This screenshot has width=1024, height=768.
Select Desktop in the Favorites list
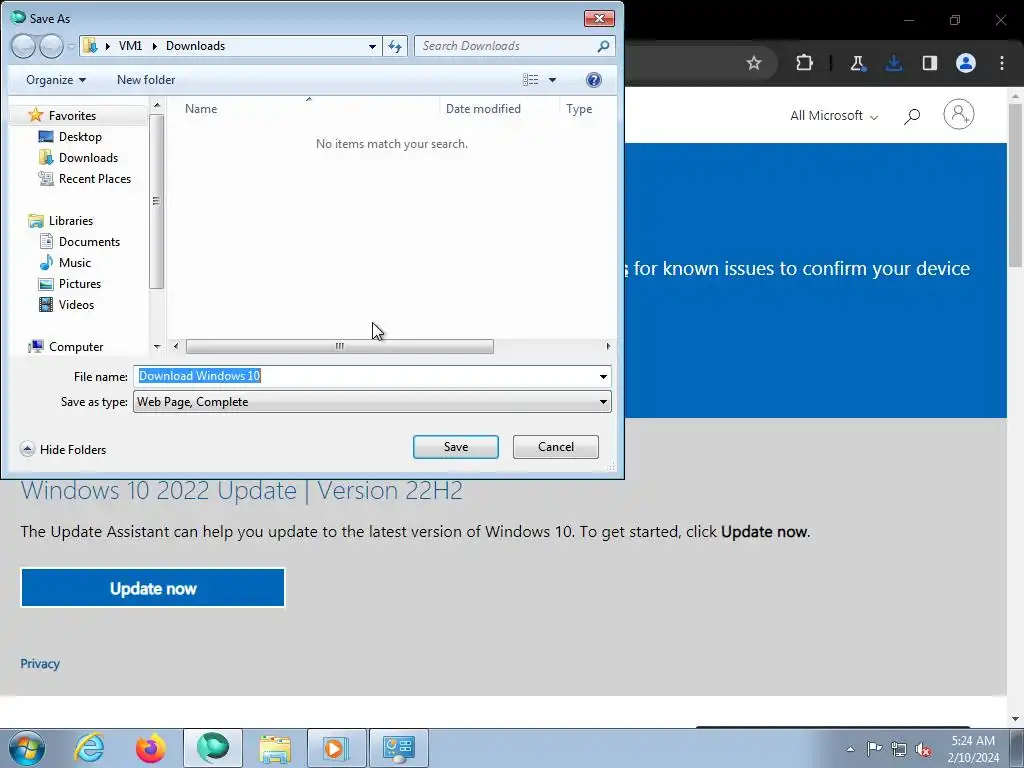pos(80,136)
